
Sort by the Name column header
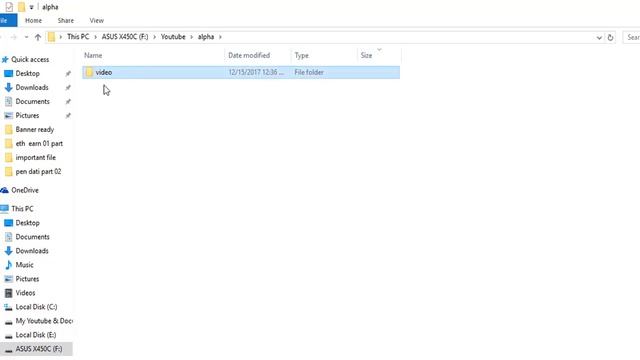click(x=93, y=56)
